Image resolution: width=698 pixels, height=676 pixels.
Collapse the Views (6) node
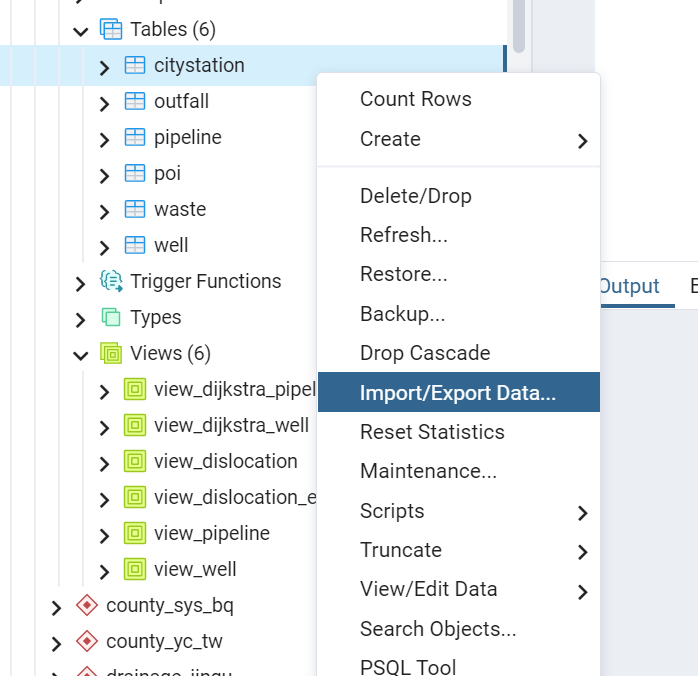tap(81, 354)
